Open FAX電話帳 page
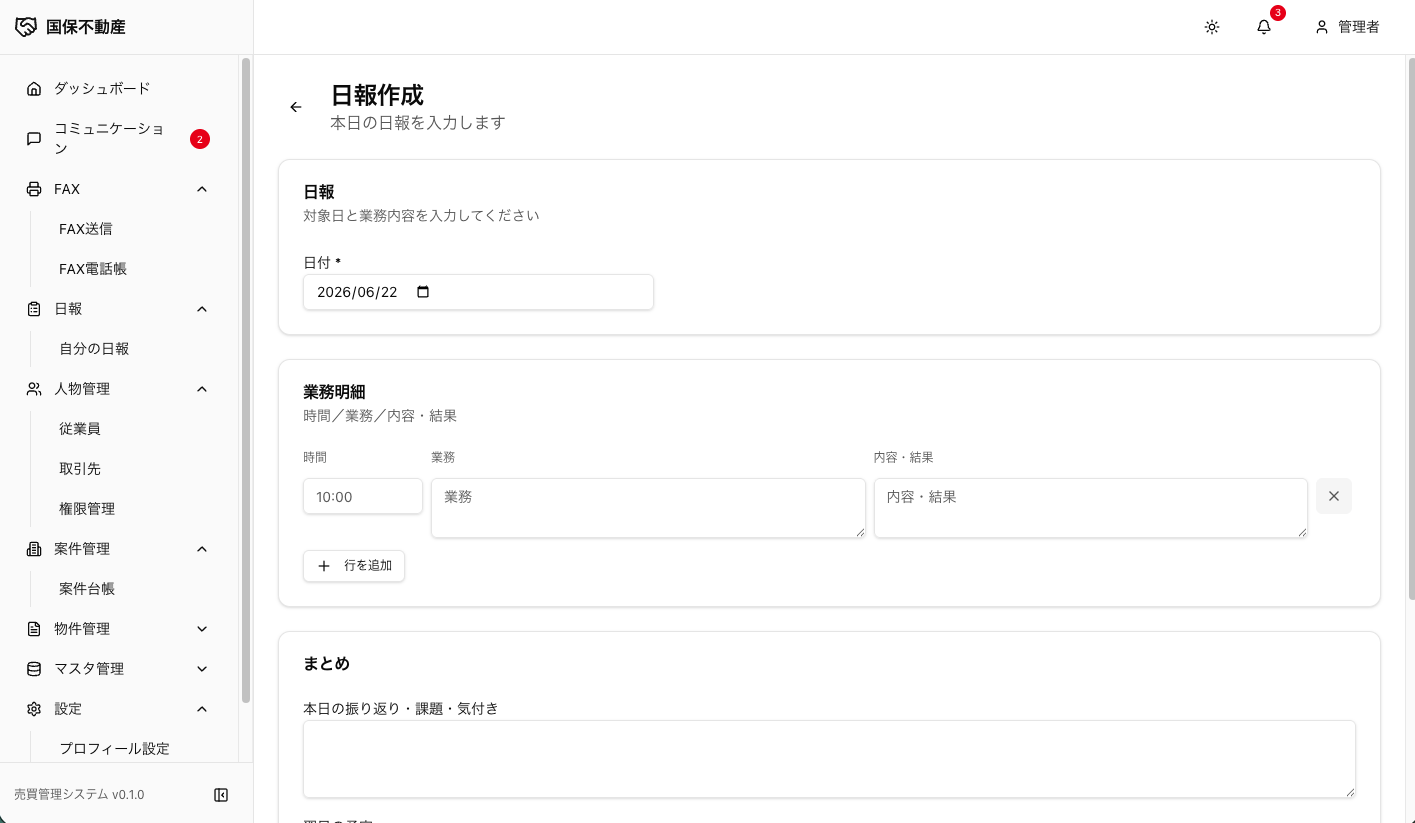Image resolution: width=1415 pixels, height=823 pixels. point(93,269)
